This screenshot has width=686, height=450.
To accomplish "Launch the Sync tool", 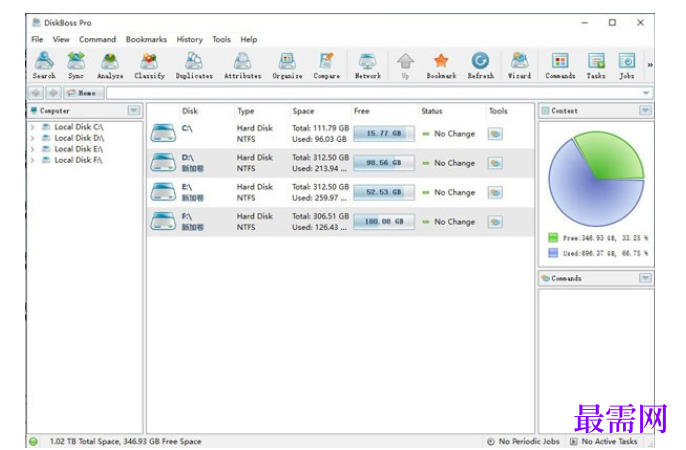I will pos(76,65).
